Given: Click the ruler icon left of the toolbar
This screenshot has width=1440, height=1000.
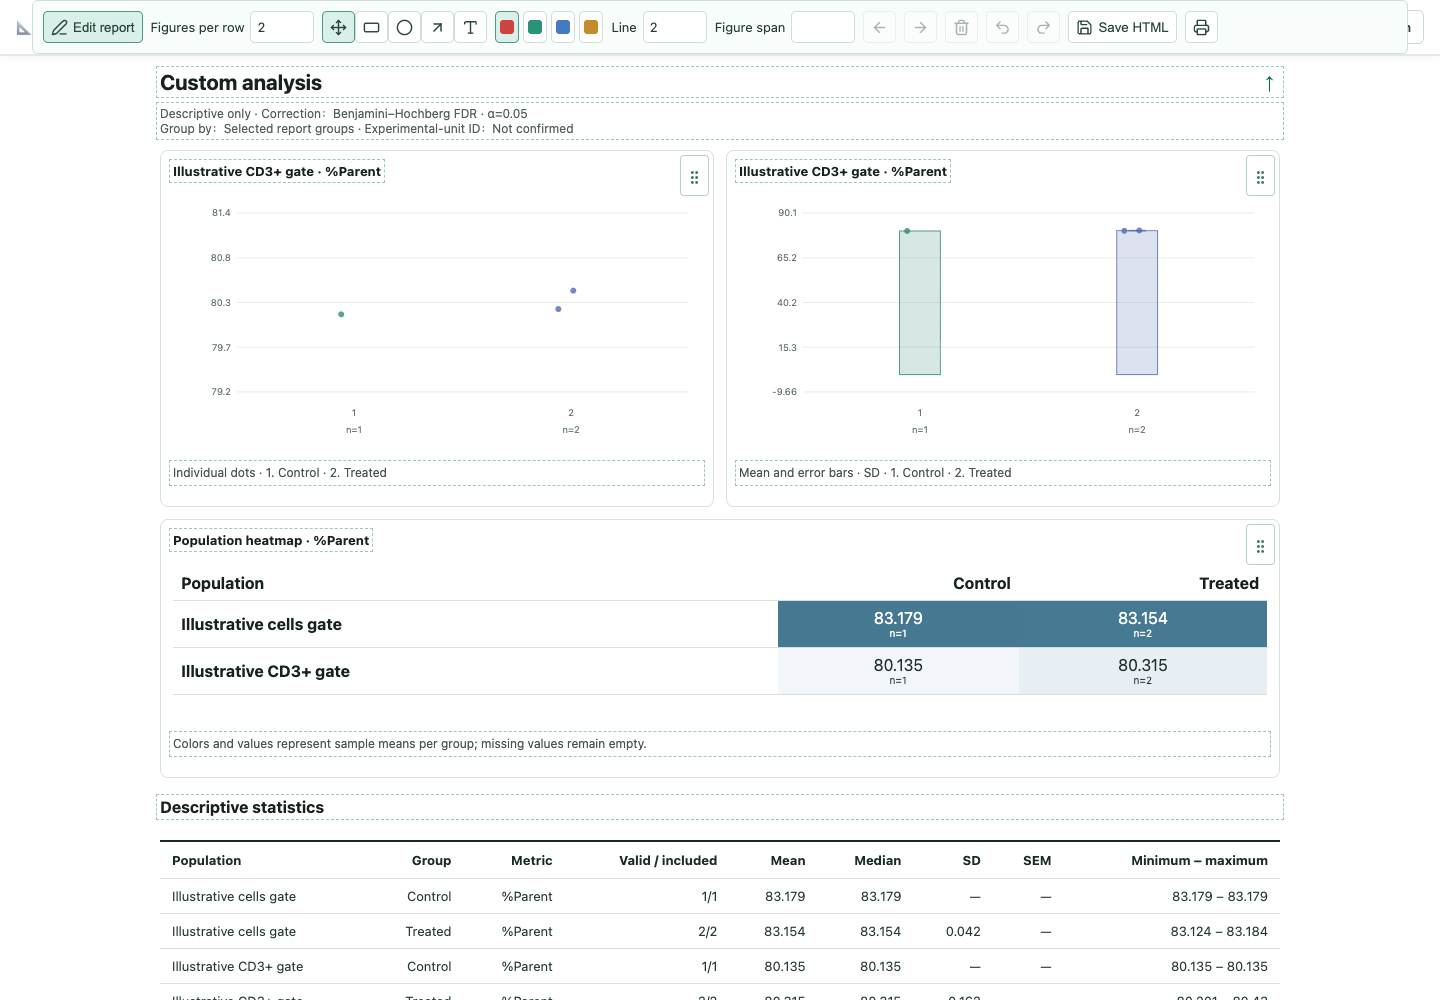Looking at the screenshot, I should tap(23, 28).
